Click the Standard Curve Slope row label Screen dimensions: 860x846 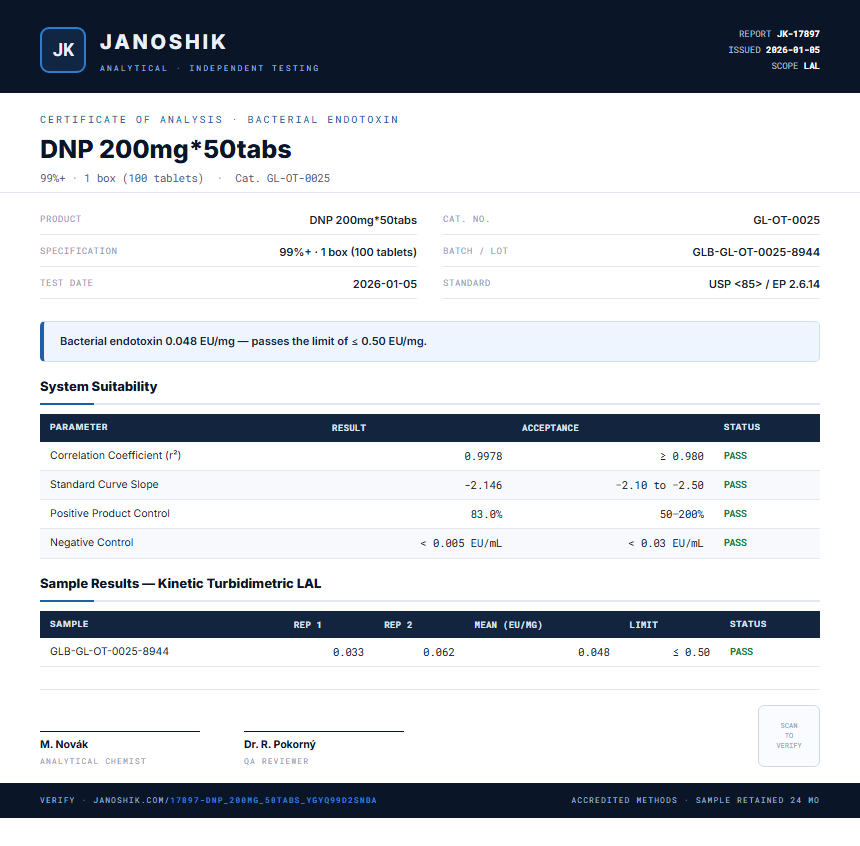click(104, 484)
